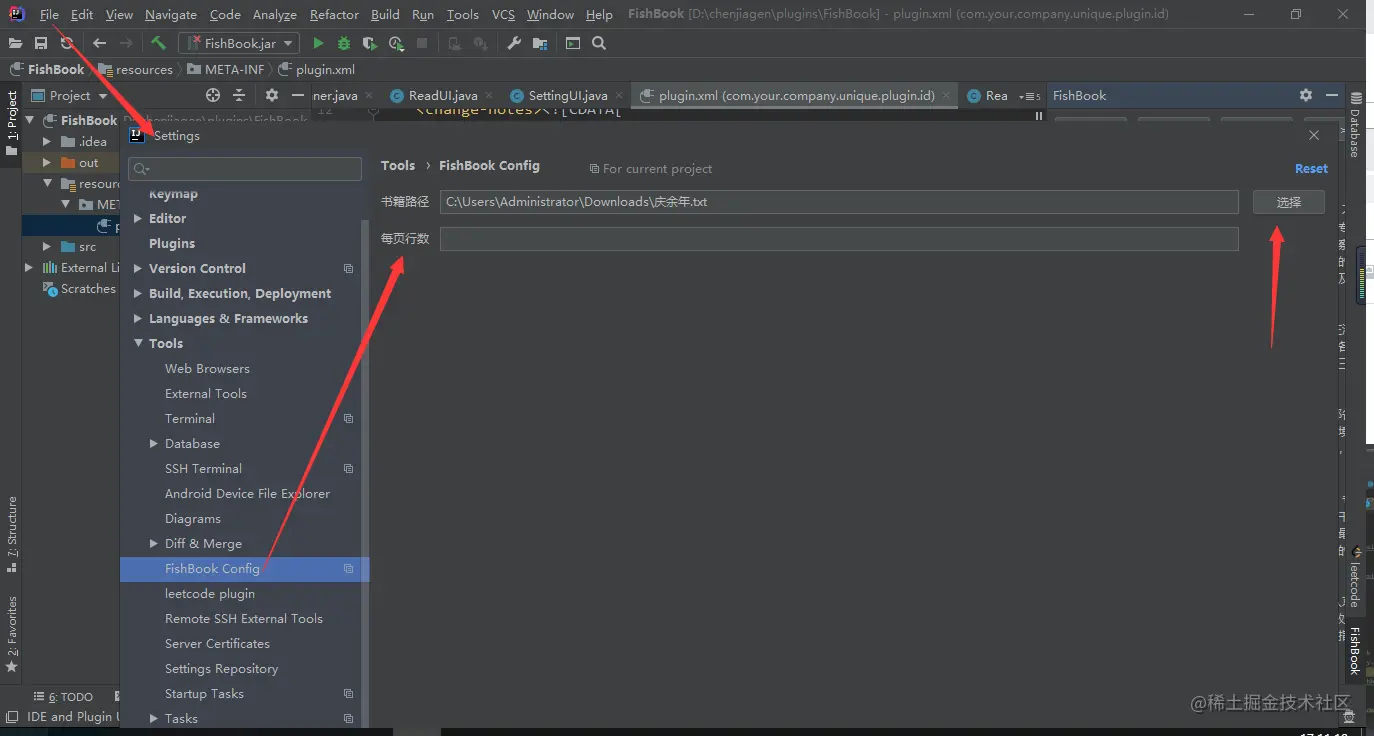The height and width of the screenshot is (736, 1374).
Task: Expand the Database settings node
Action: click(154, 443)
